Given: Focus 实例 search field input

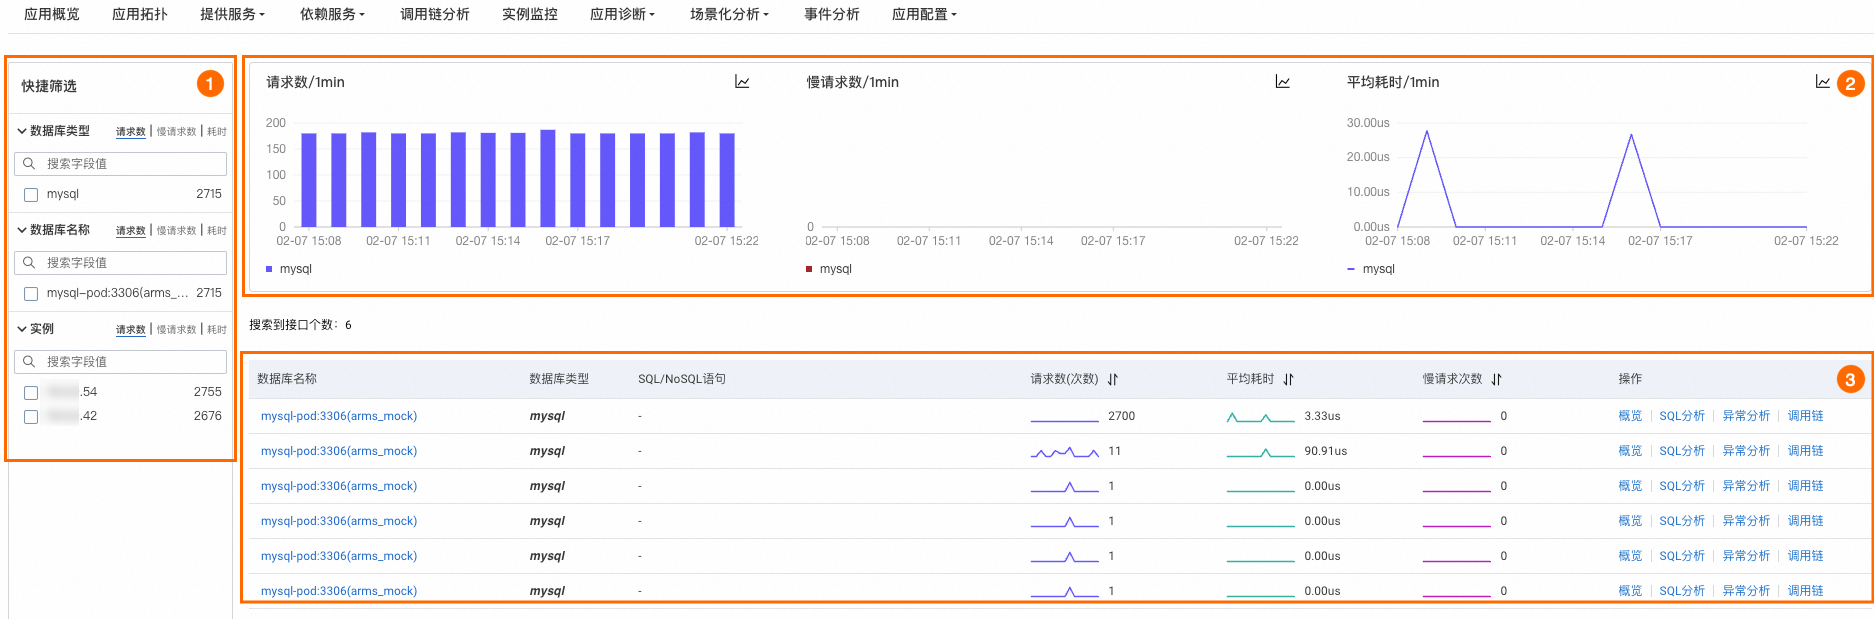Looking at the screenshot, I should coord(120,361).
